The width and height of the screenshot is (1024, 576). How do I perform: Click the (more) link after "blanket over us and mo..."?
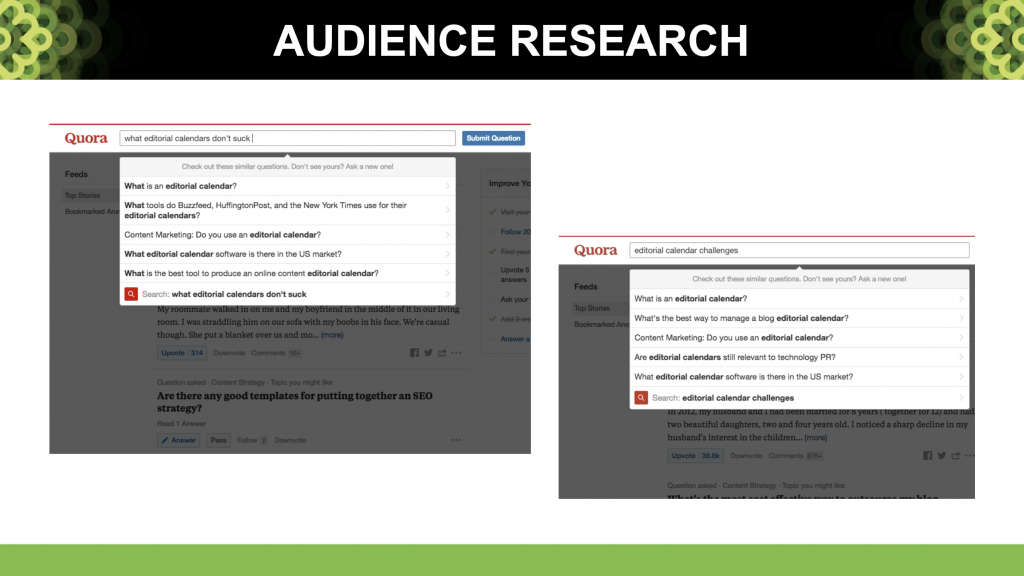coord(332,335)
